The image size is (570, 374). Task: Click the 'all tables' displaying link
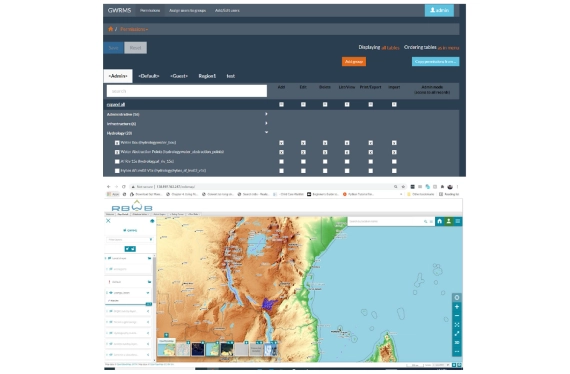pos(390,48)
